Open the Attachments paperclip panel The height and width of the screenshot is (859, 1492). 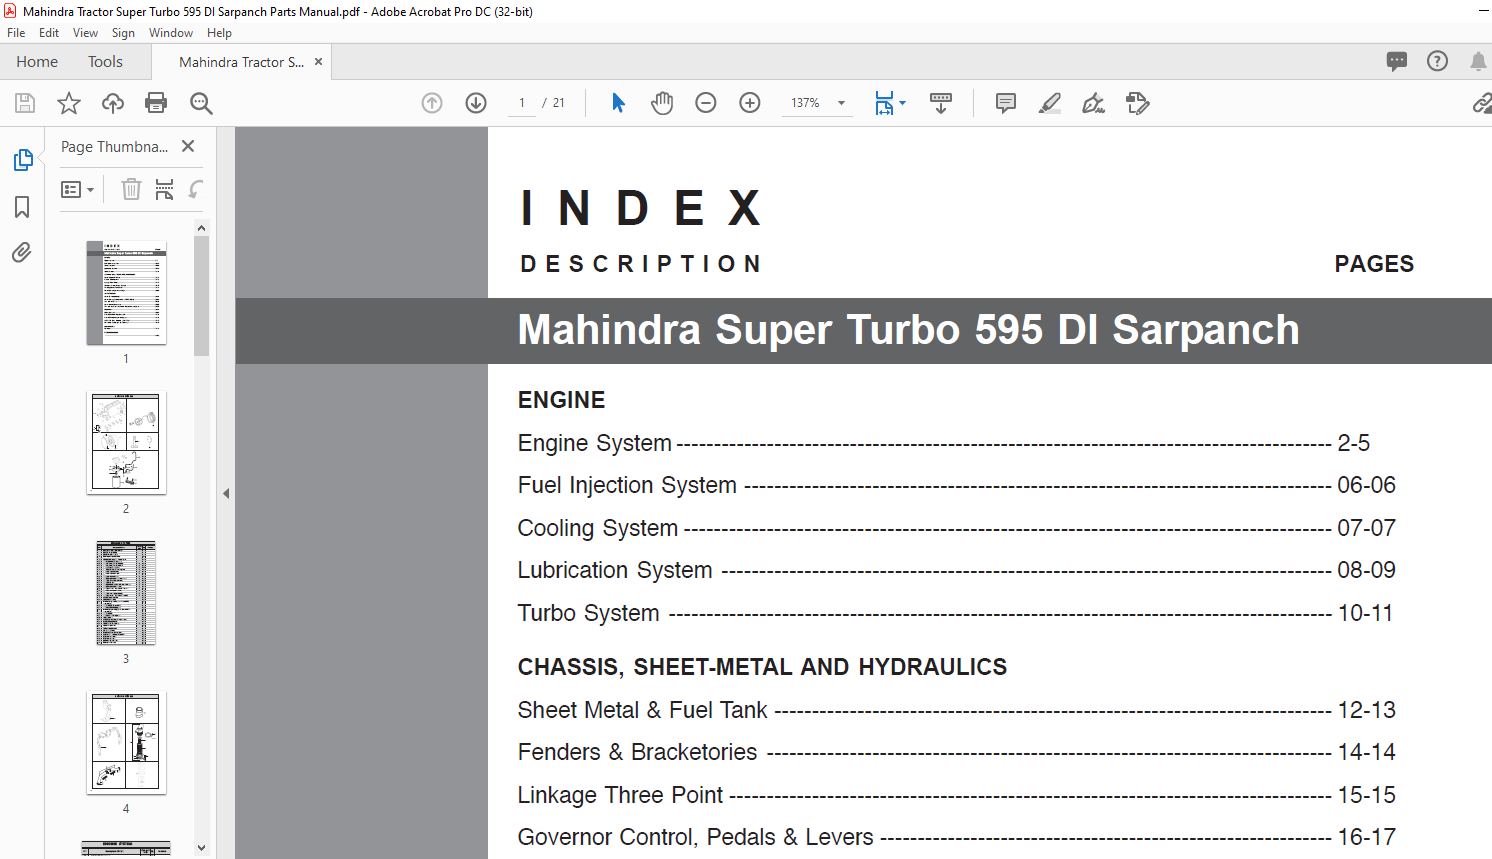pyautogui.click(x=22, y=252)
